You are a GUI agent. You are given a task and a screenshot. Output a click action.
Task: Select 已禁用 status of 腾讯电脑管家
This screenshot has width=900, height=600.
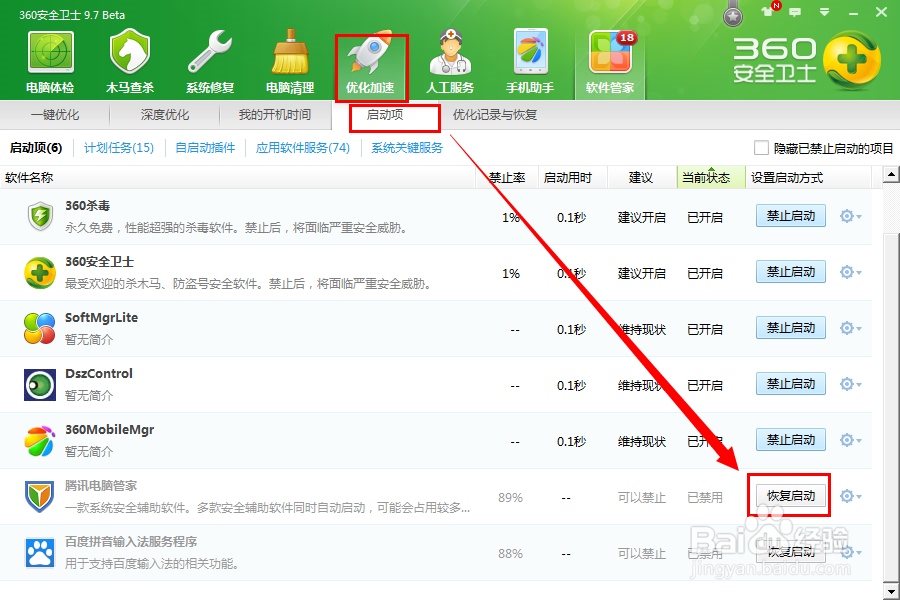705,497
